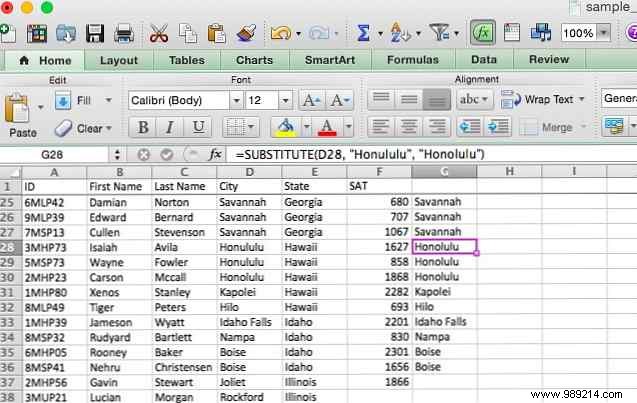Sort A to Z icon in toolbar
637x403 pixels.
[400, 32]
